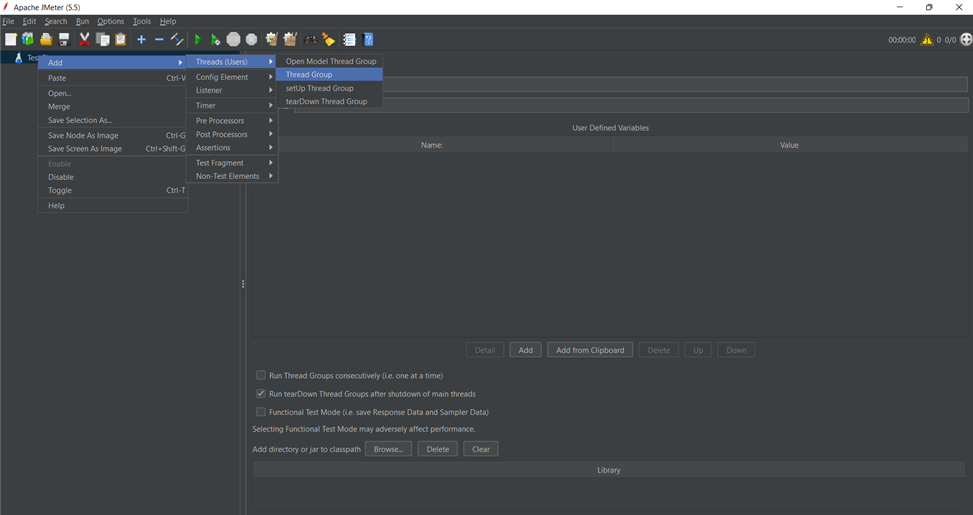
Task: Expand the Assertions submenu
Action: point(232,148)
